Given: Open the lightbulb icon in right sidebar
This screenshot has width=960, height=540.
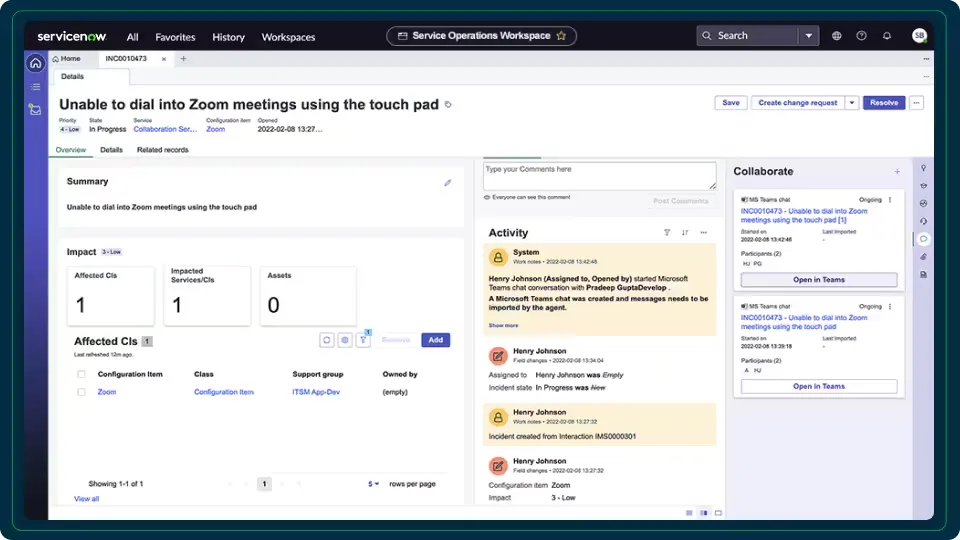Looking at the screenshot, I should pyautogui.click(x=923, y=168).
